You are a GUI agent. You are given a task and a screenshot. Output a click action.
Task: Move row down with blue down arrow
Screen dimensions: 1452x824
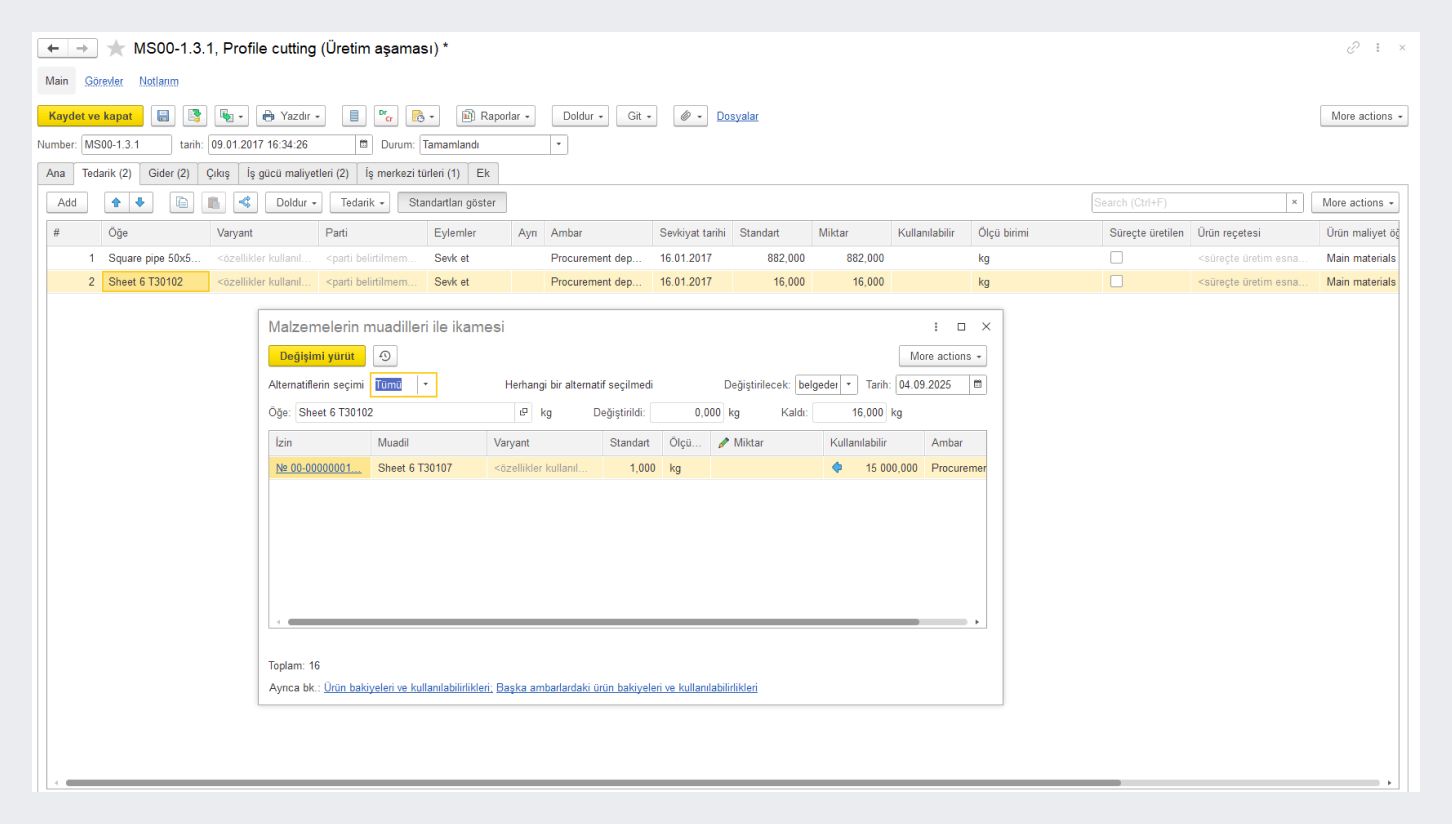[139, 203]
